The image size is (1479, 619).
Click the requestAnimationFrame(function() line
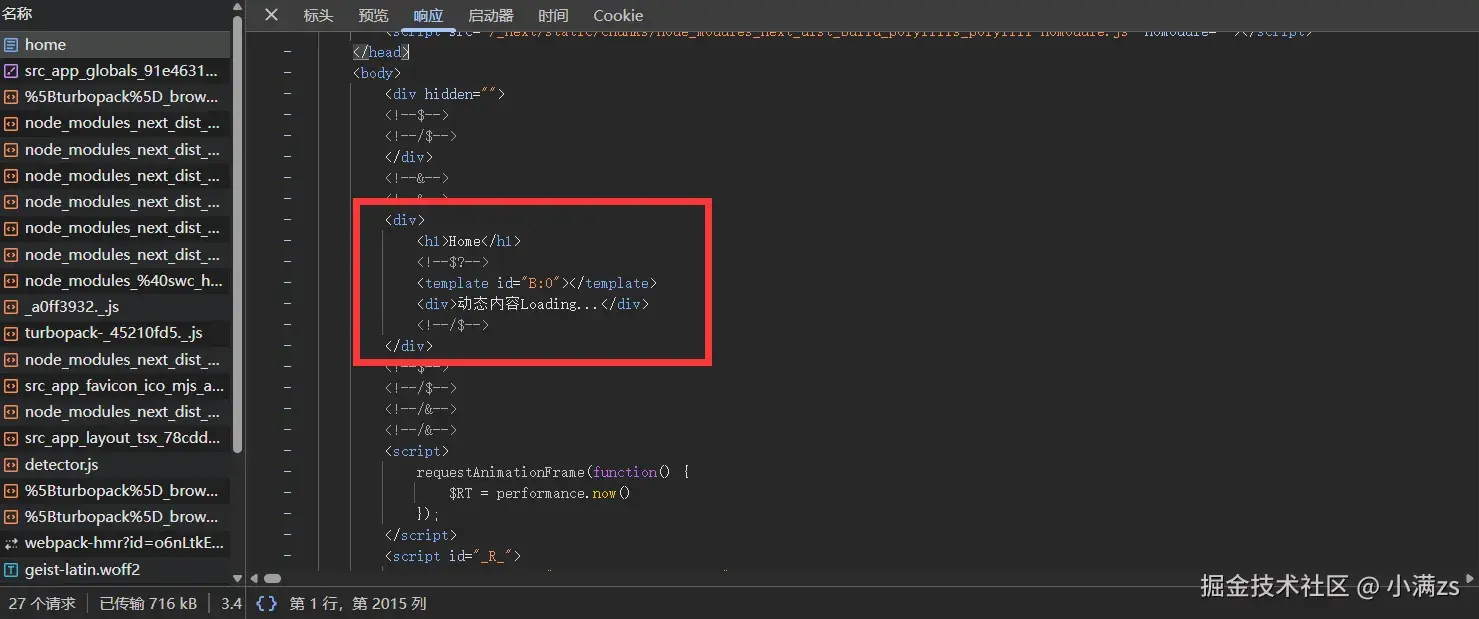tap(553, 472)
